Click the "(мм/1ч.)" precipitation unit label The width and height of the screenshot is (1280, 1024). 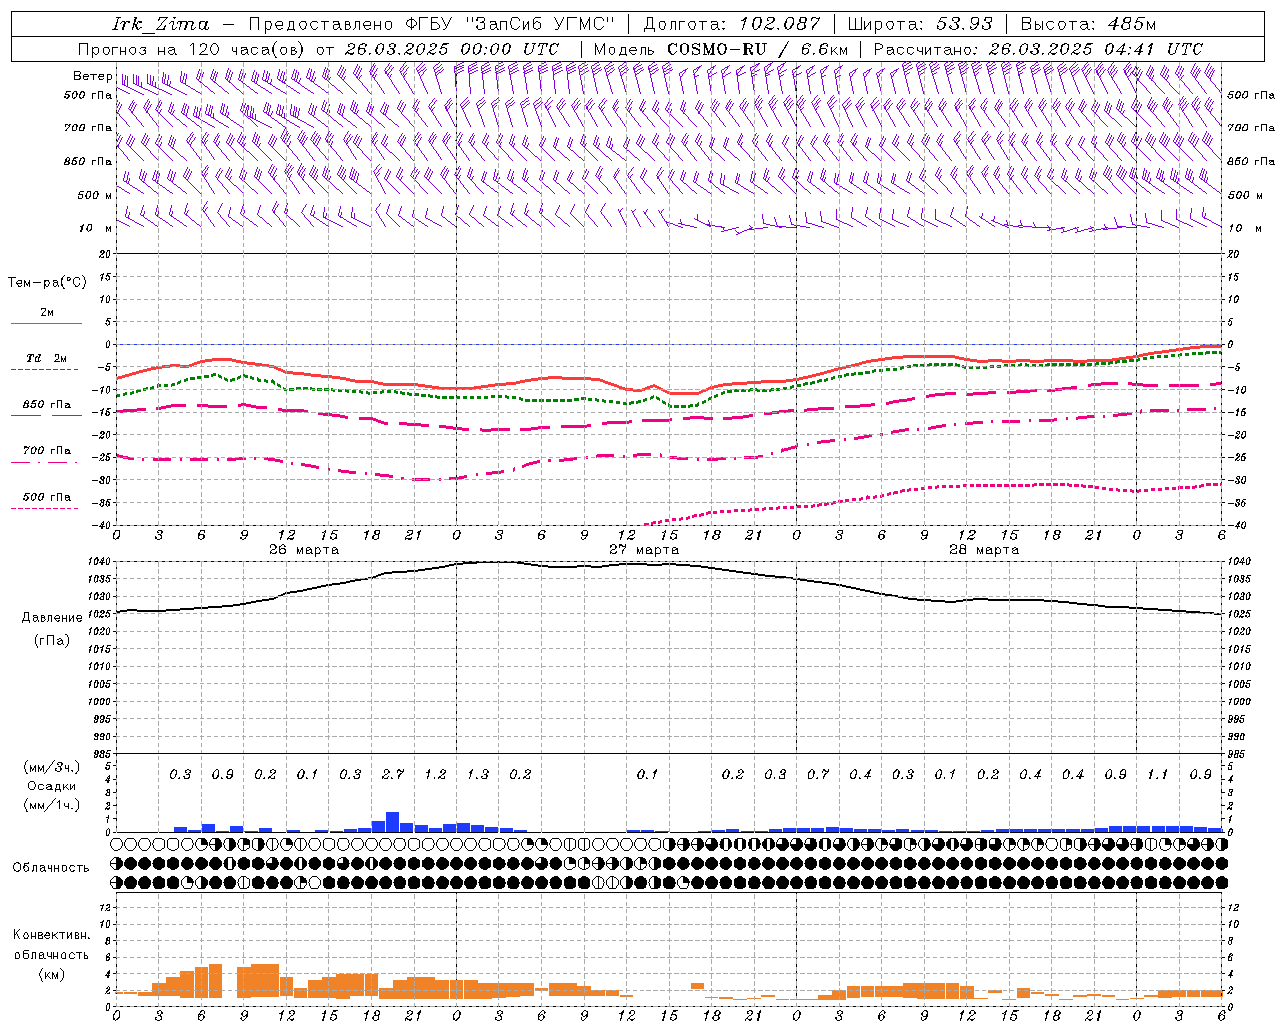click(52, 805)
